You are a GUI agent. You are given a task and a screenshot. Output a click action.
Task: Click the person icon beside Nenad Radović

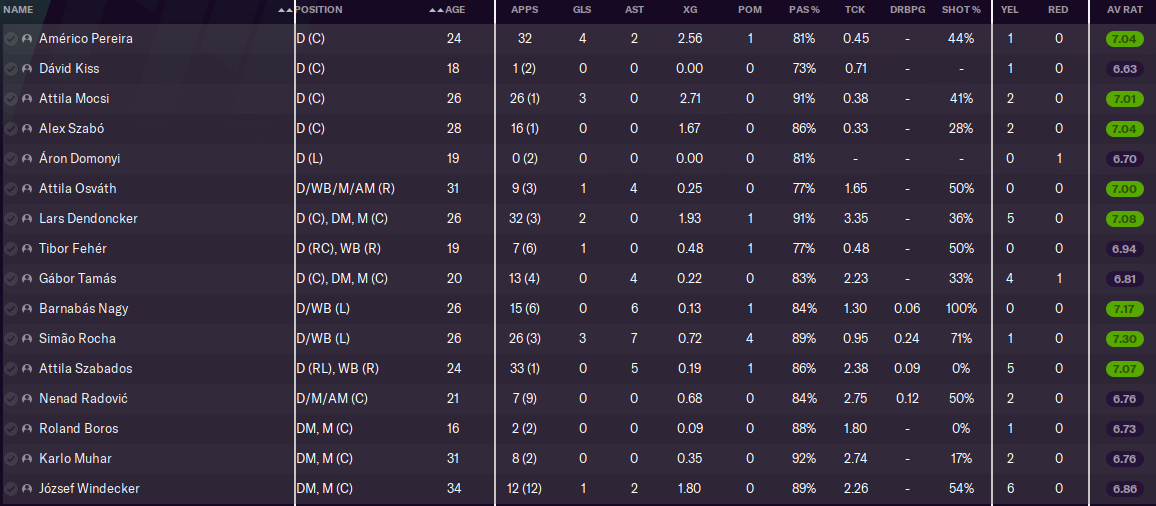point(27,399)
